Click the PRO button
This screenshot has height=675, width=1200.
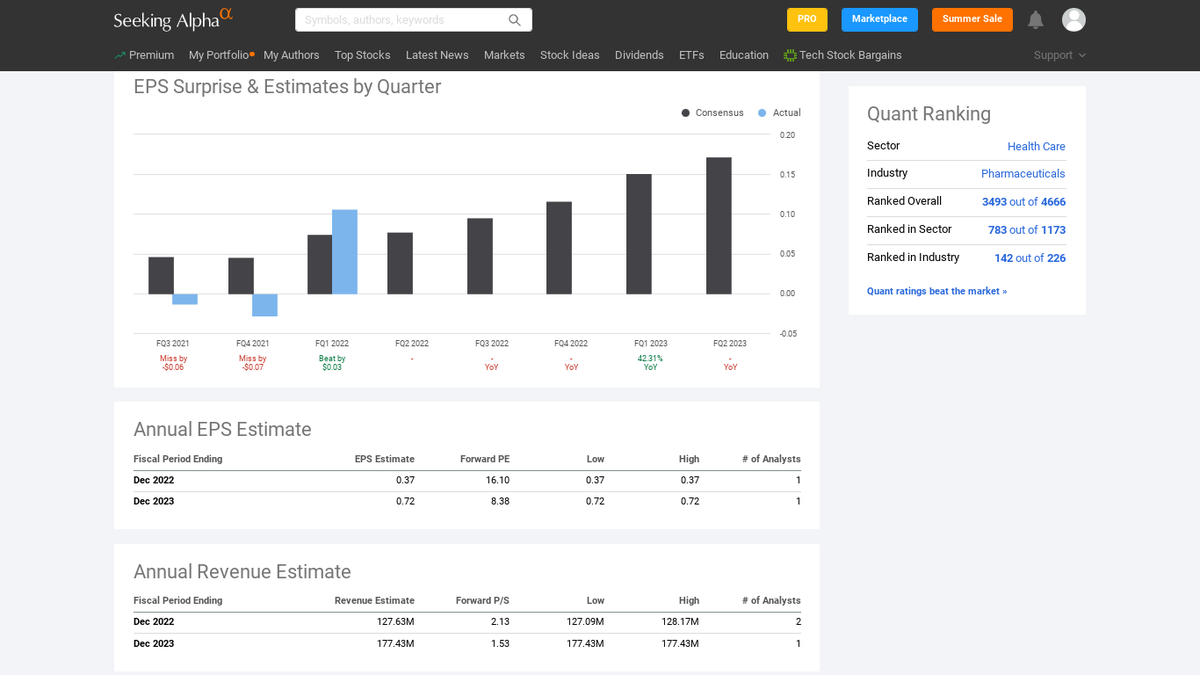point(807,20)
